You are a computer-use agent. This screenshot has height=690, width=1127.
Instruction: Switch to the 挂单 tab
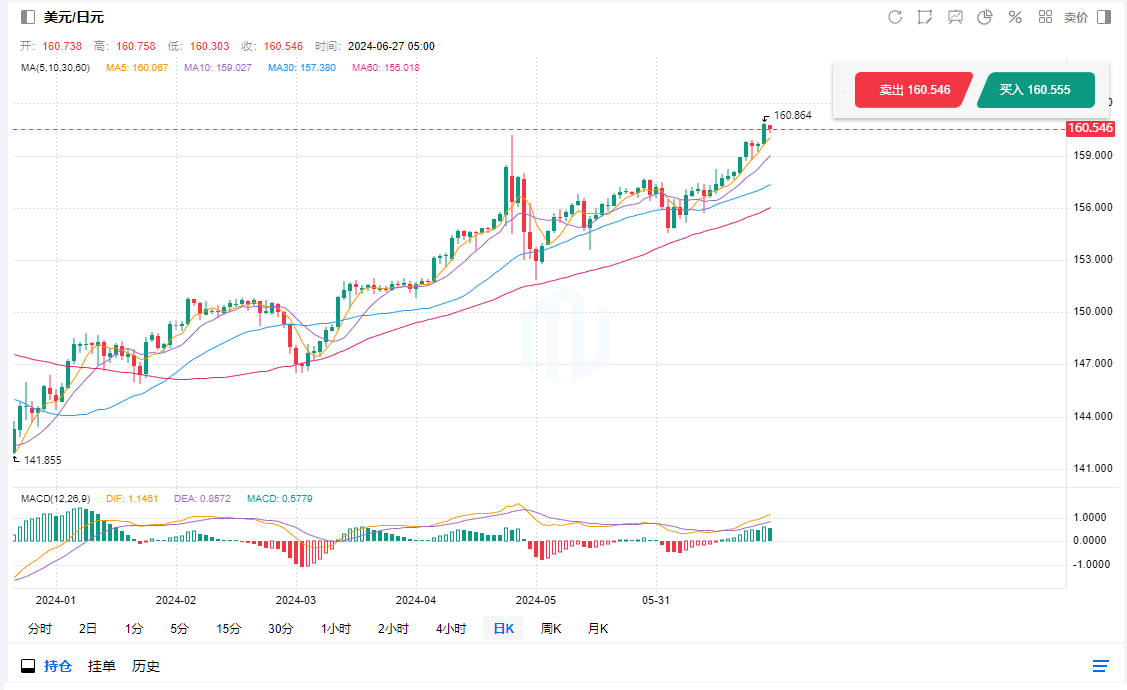[101, 666]
